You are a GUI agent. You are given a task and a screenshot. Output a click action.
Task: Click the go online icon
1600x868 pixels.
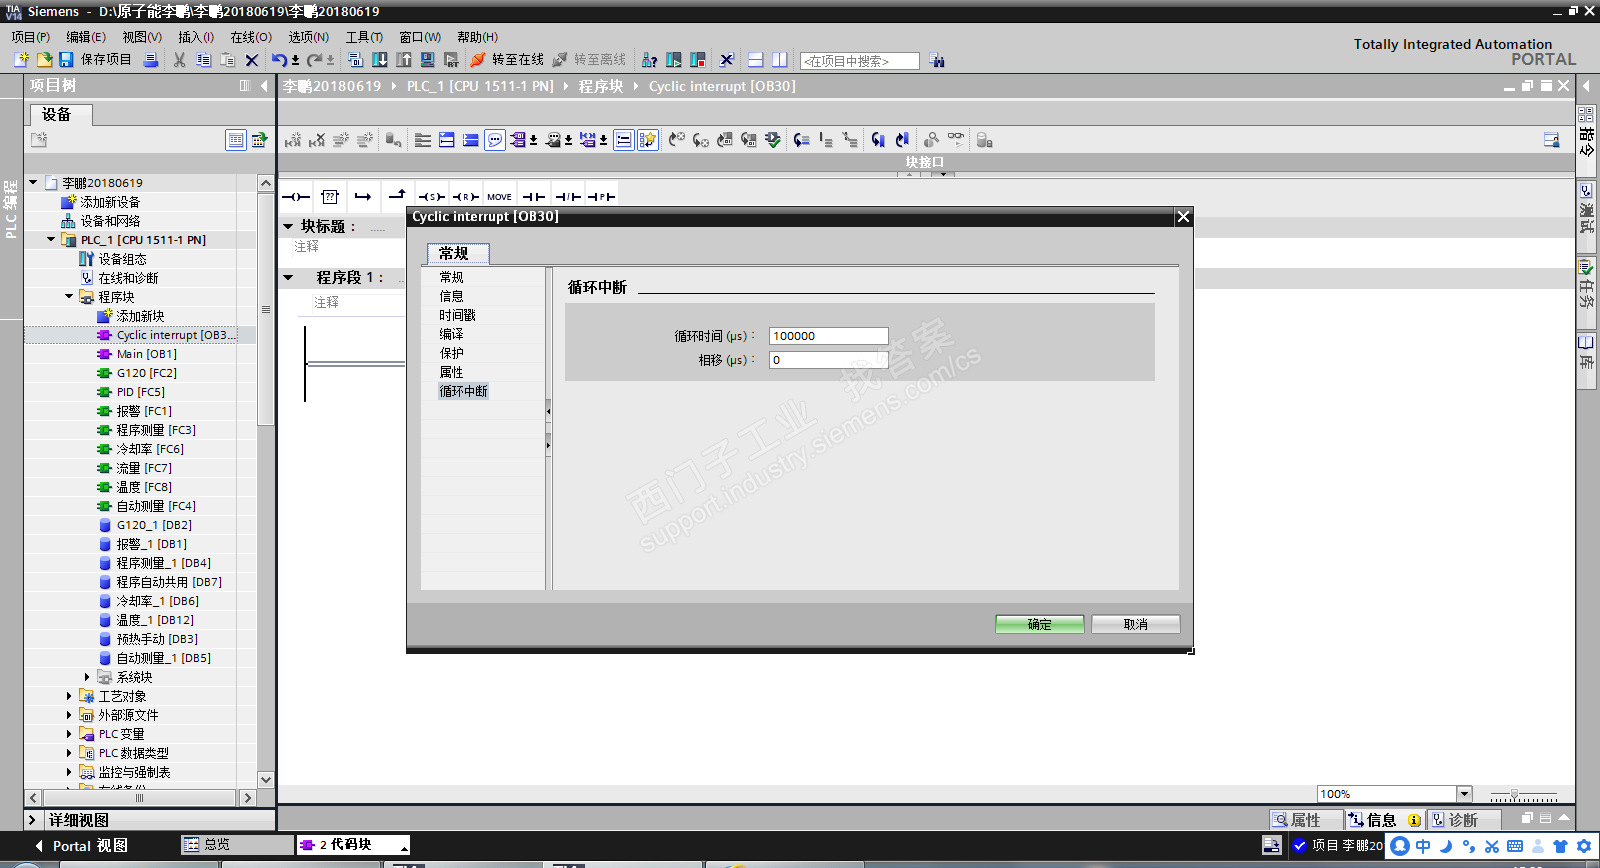point(478,60)
